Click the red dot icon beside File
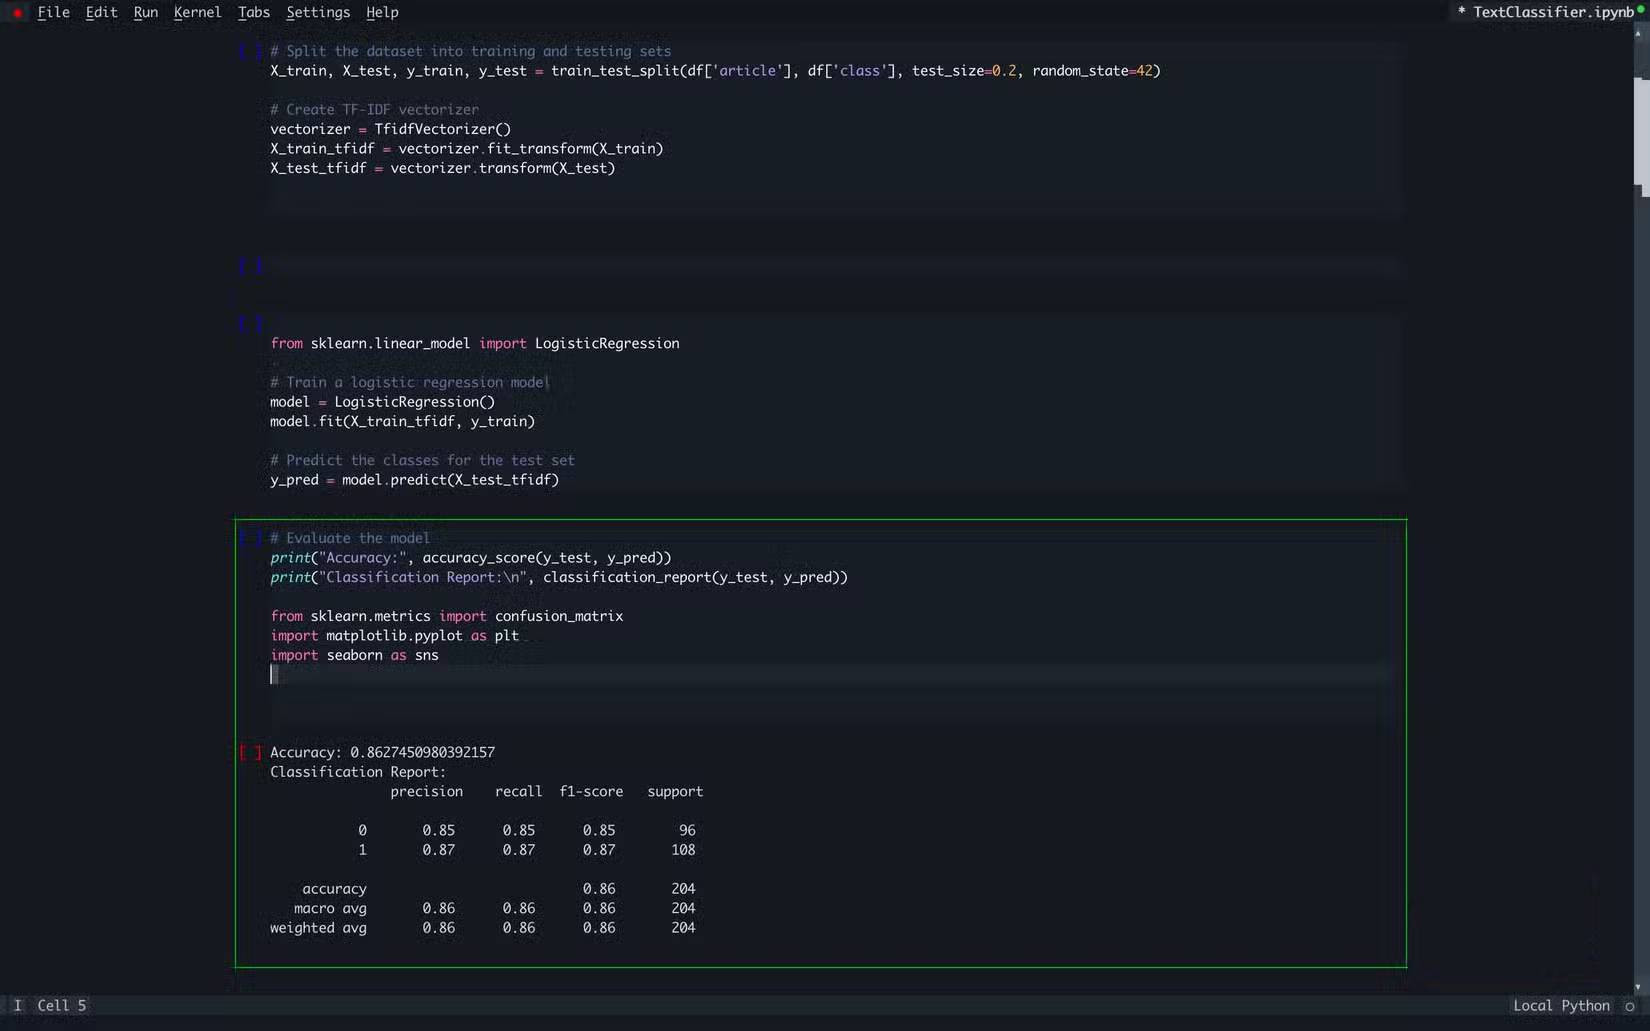 tap(17, 13)
